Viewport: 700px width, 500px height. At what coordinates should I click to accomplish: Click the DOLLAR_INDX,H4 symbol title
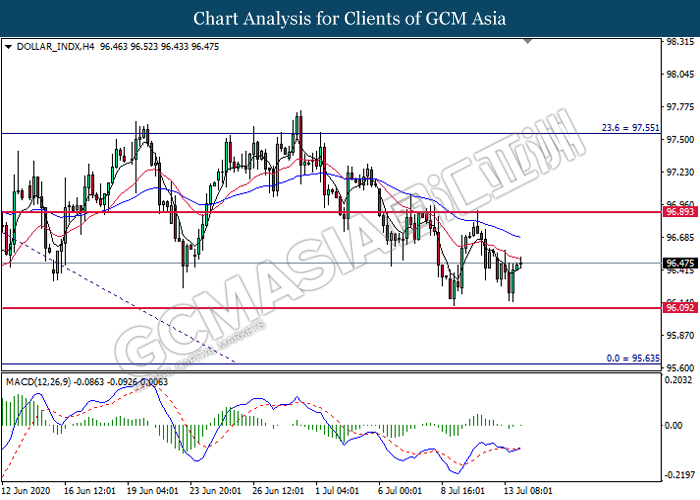pyautogui.click(x=55, y=46)
